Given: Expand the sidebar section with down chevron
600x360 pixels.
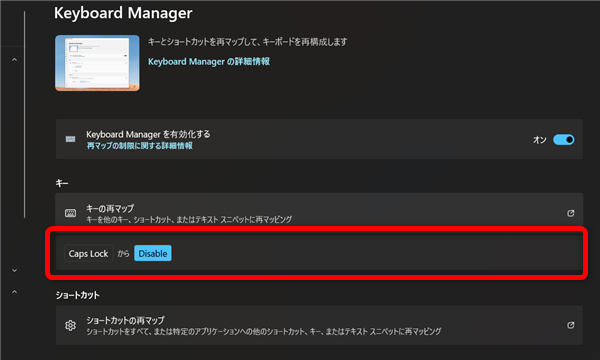Looking at the screenshot, I should 15,270.
